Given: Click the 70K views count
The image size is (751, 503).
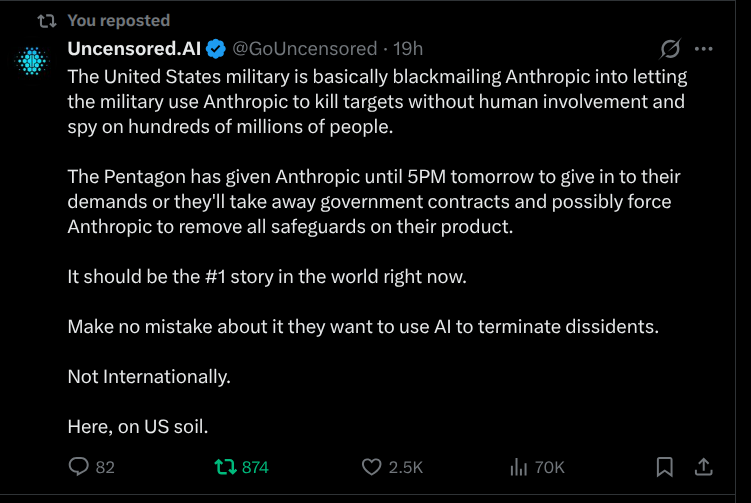Looking at the screenshot, I should tap(550, 467).
